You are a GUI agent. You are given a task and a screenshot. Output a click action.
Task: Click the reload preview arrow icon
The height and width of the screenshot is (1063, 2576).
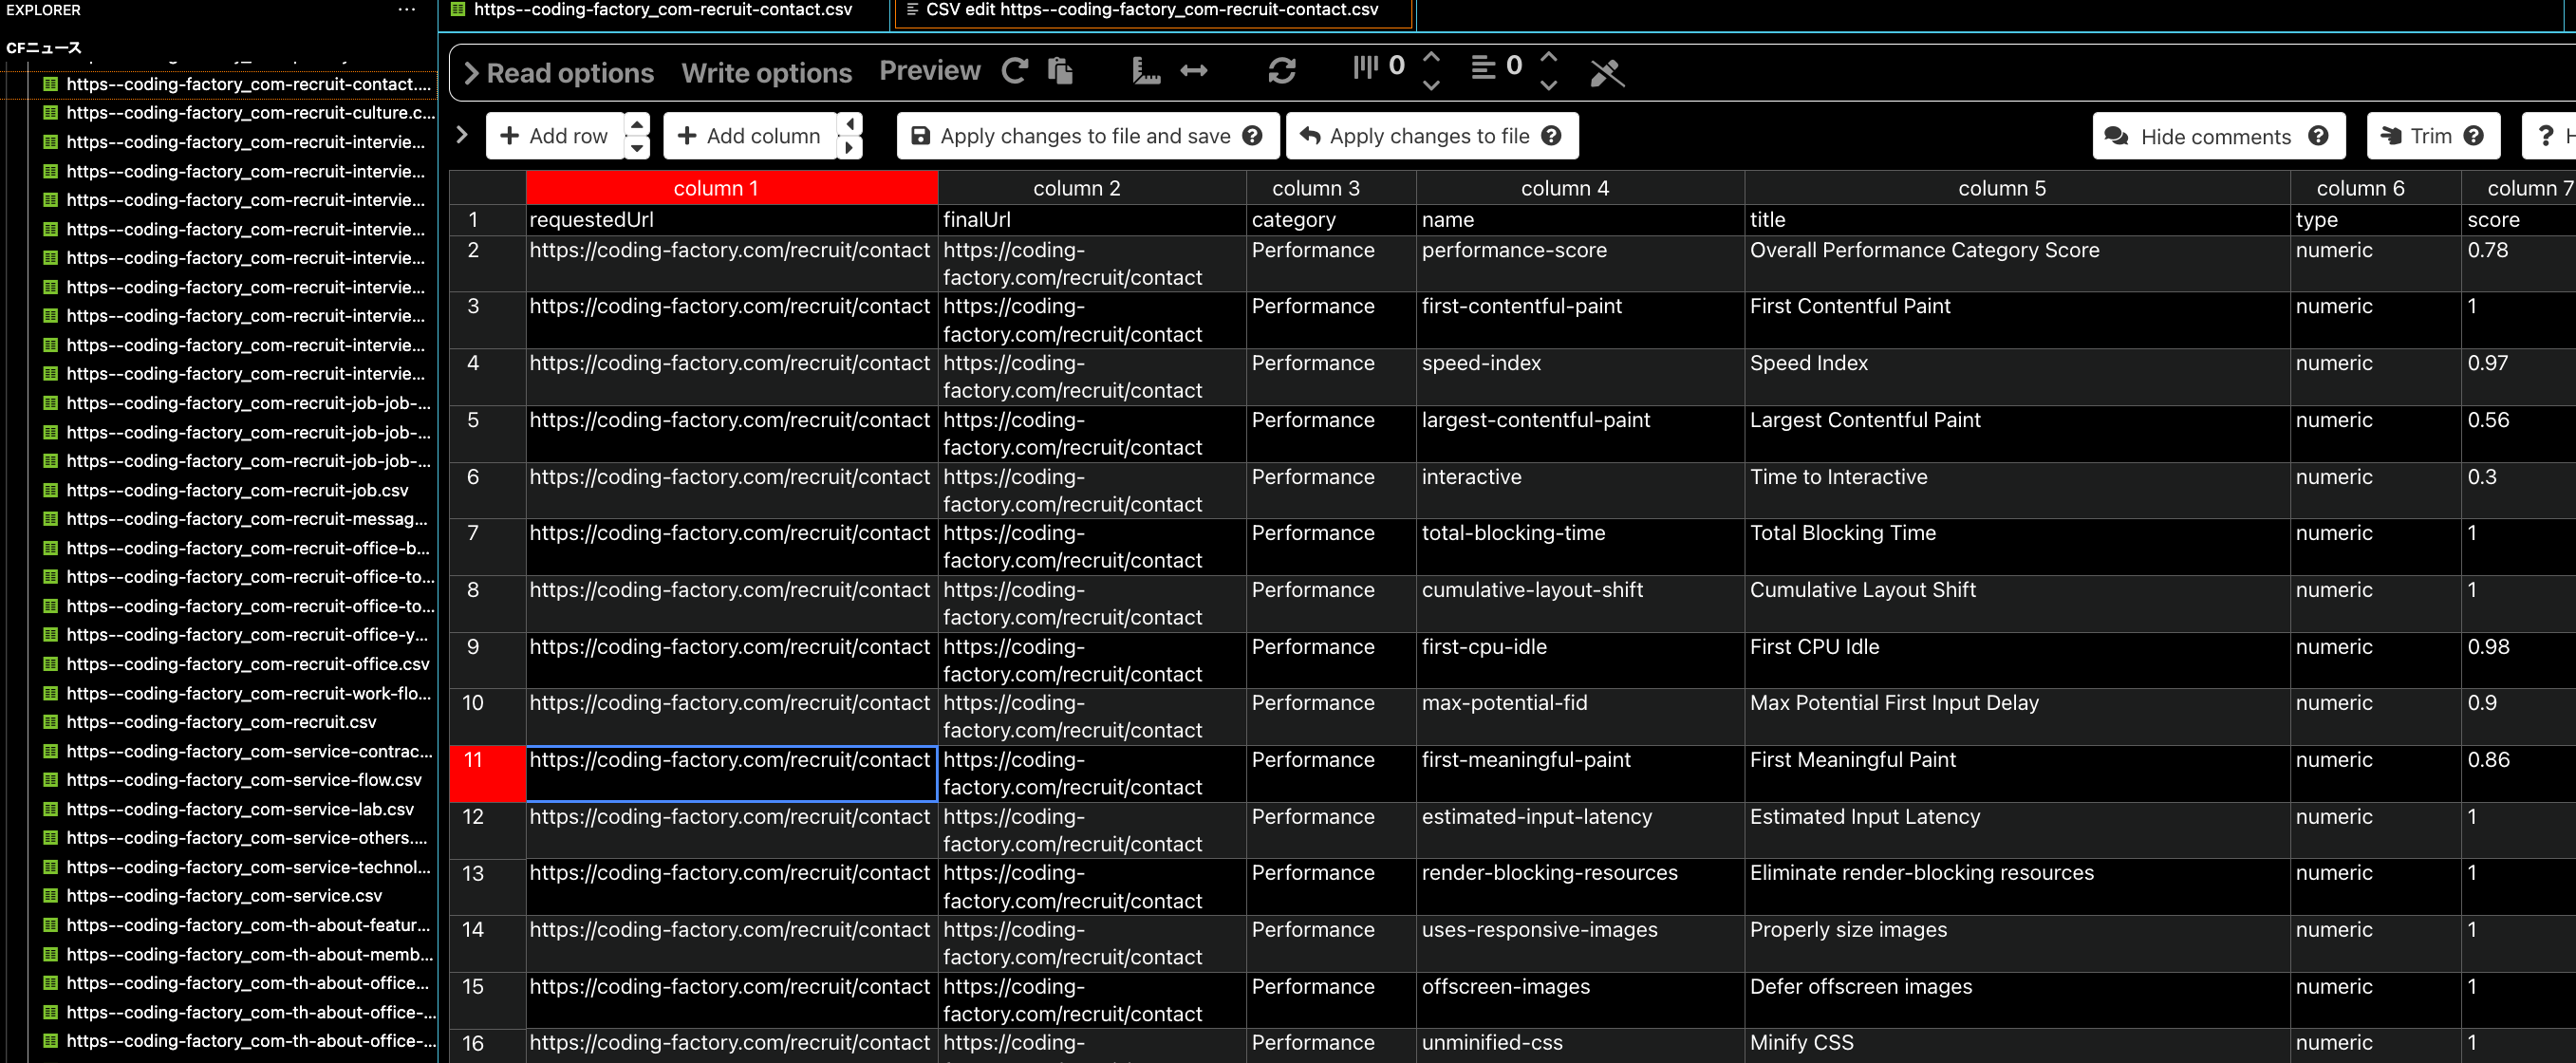1015,71
